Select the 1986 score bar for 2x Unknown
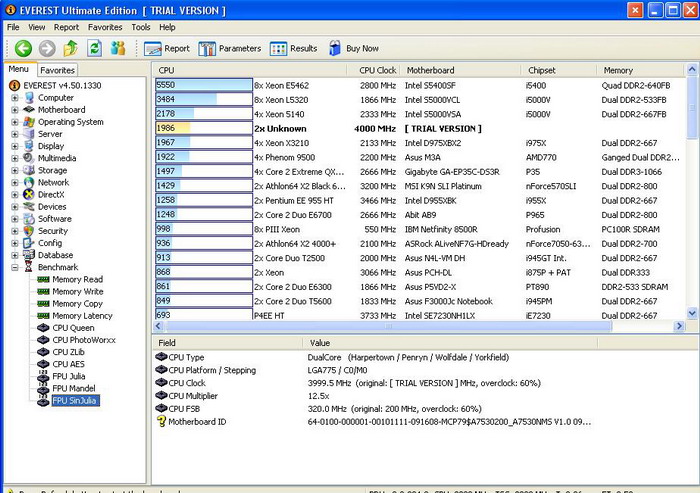Image resolution: width=700 pixels, height=493 pixels. pos(204,129)
